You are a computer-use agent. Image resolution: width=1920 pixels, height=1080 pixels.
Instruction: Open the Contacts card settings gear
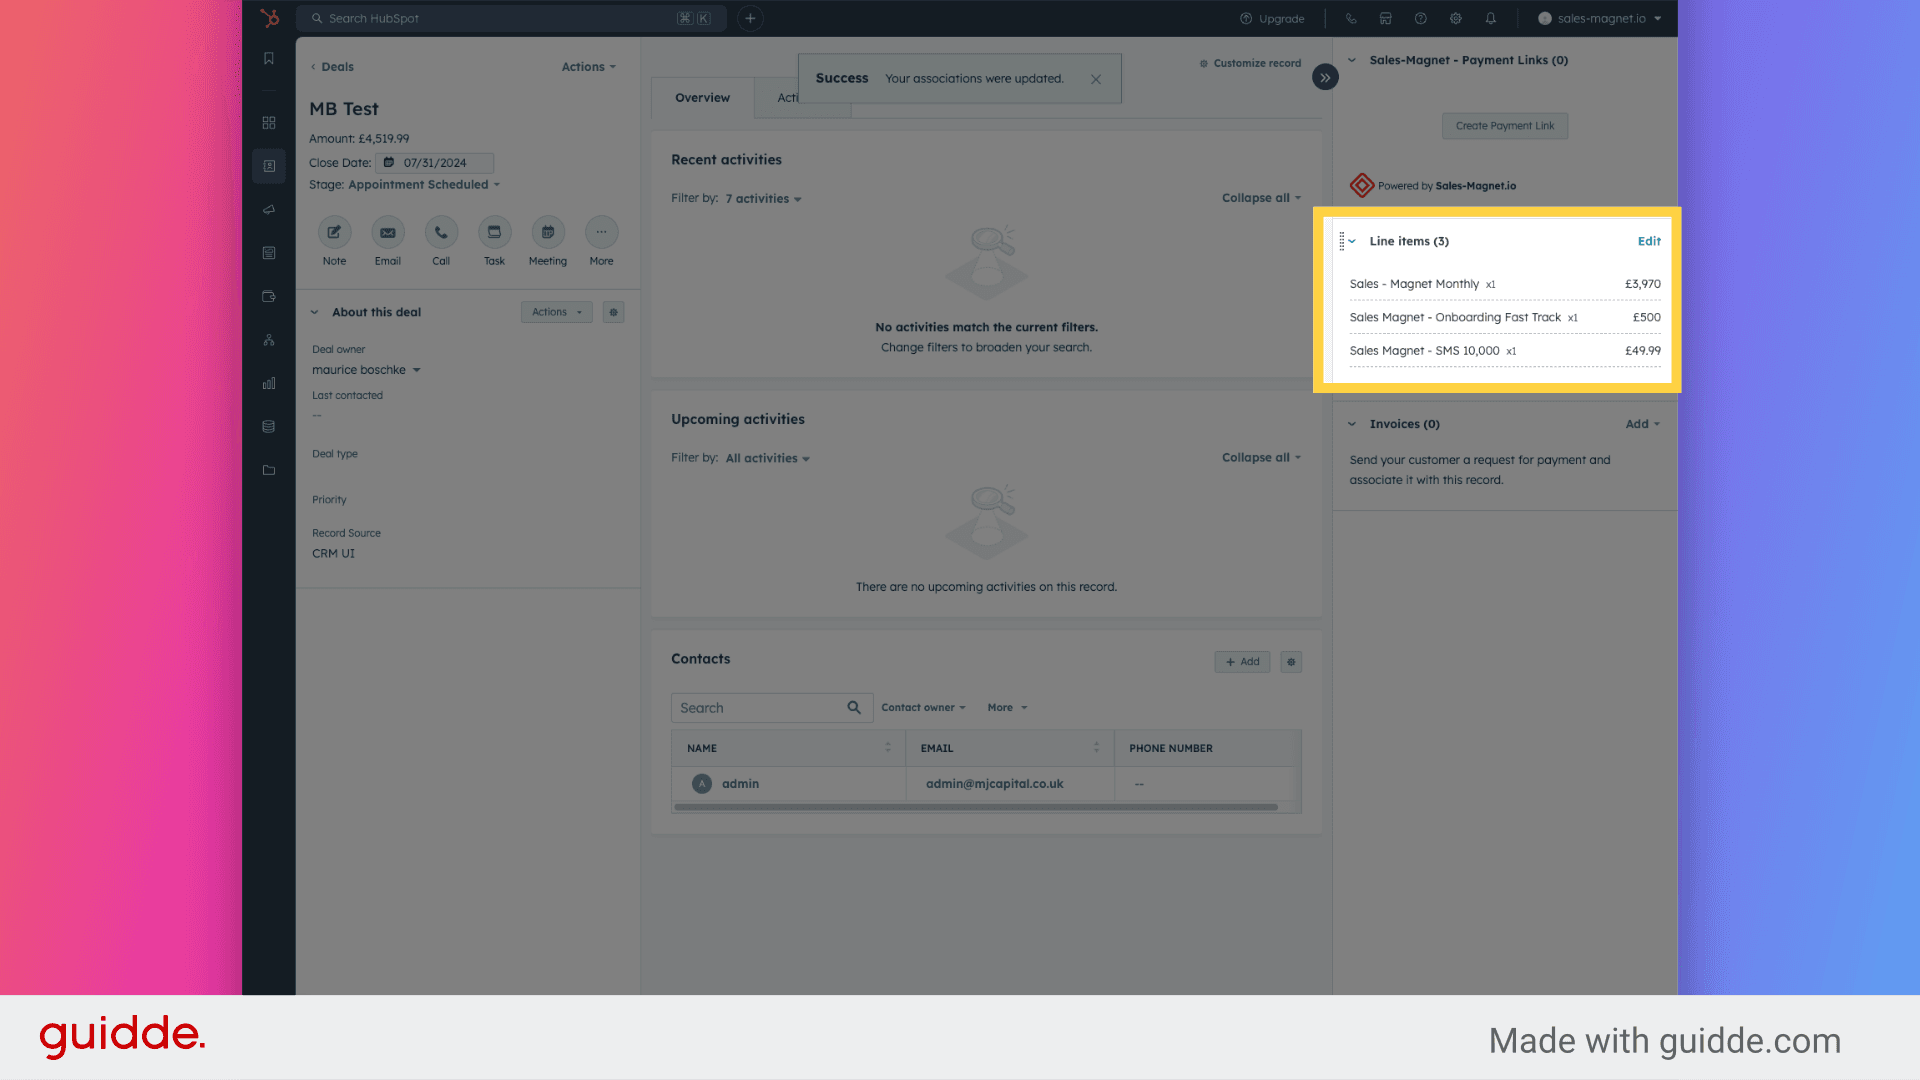pyautogui.click(x=1291, y=662)
